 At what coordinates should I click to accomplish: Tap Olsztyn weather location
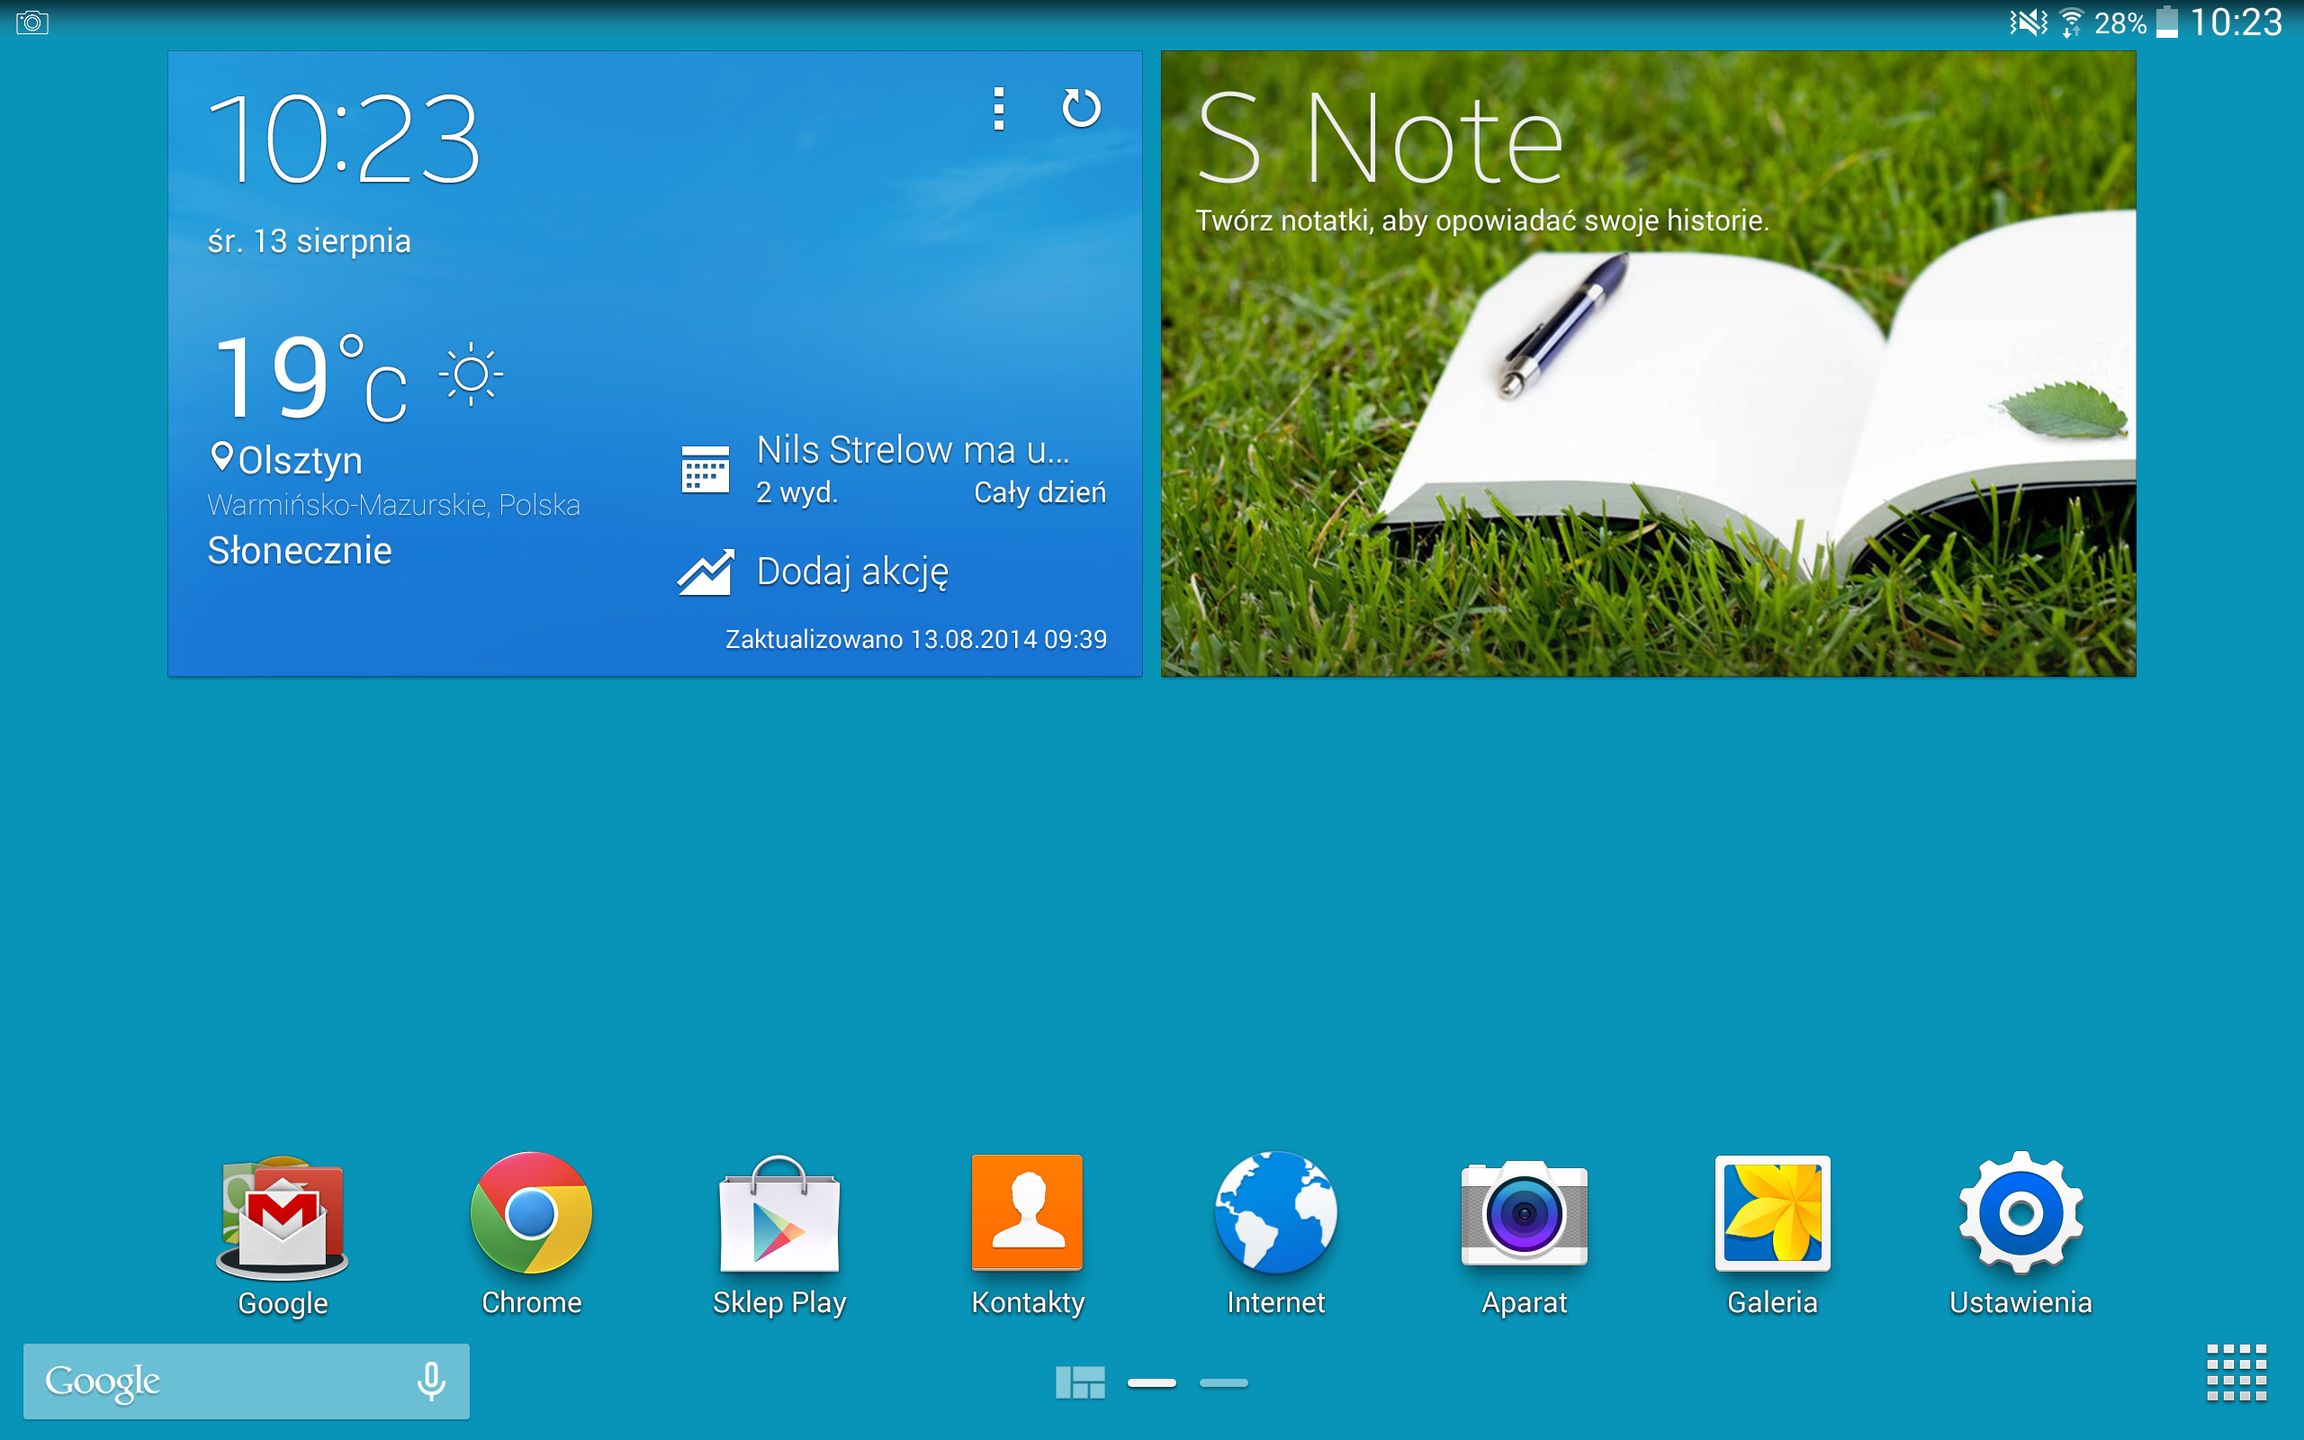click(x=298, y=461)
